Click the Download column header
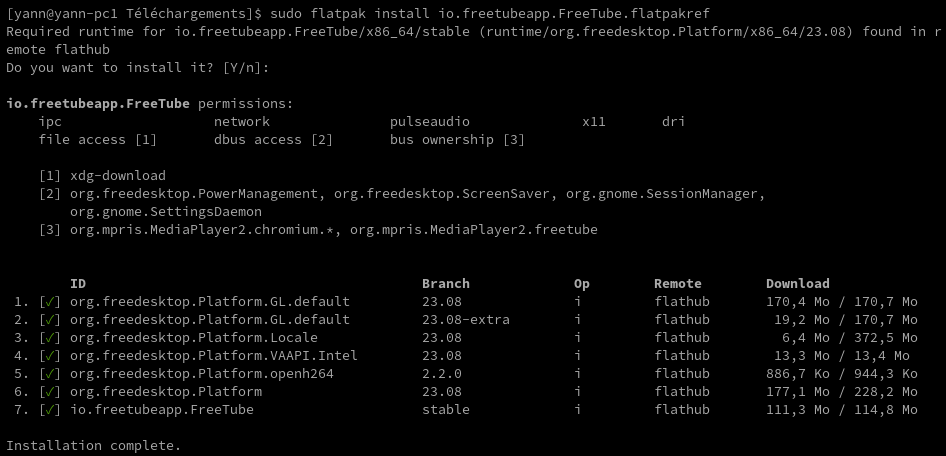 coord(798,284)
